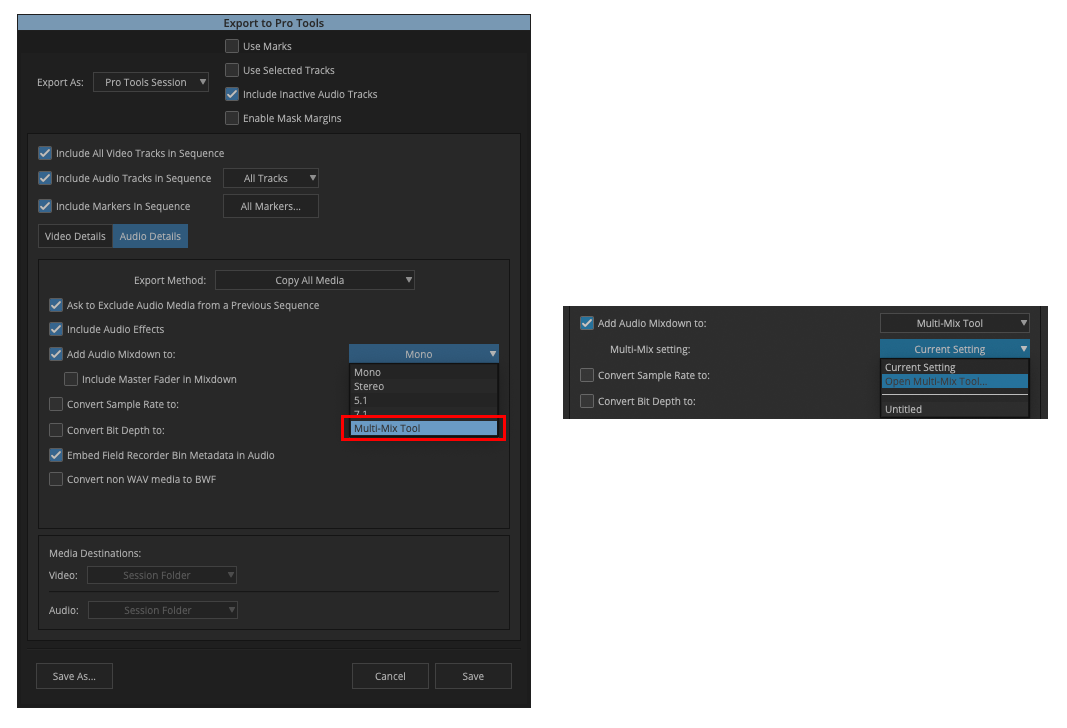This screenshot has width=1067, height=728.
Task: Select Stereo from mixdown list
Action: coord(424,386)
